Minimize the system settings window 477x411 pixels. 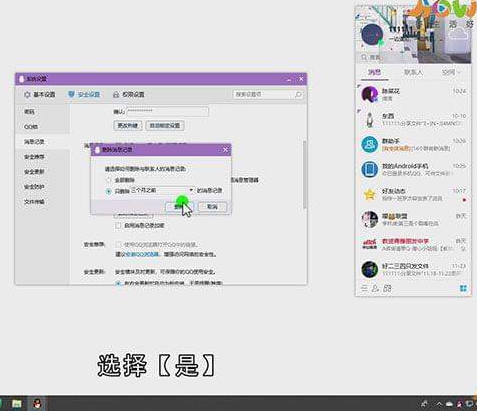coord(289,79)
